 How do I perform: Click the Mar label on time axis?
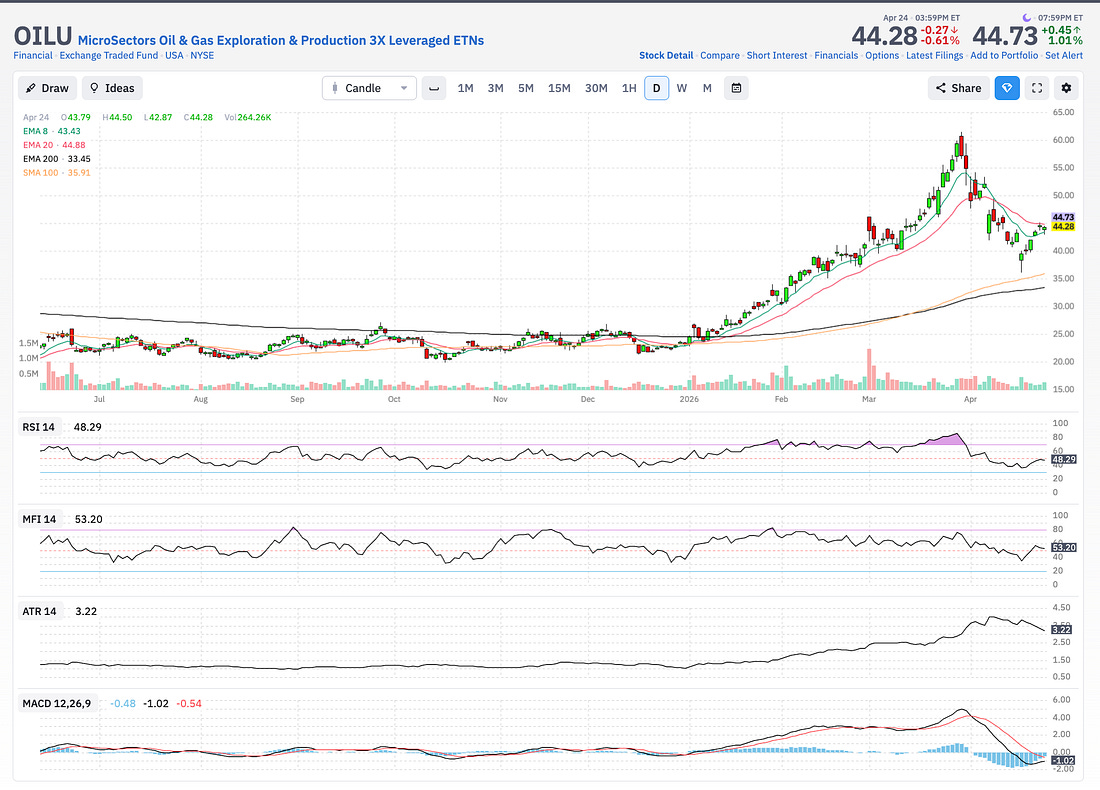click(x=868, y=399)
